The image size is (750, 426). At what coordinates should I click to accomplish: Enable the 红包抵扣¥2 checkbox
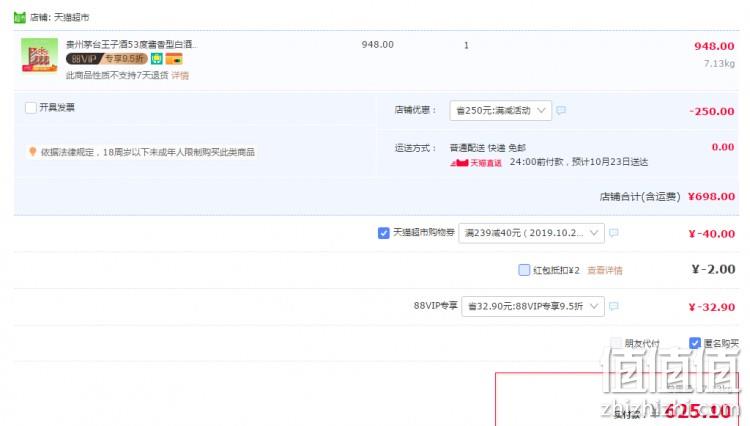[x=524, y=270]
